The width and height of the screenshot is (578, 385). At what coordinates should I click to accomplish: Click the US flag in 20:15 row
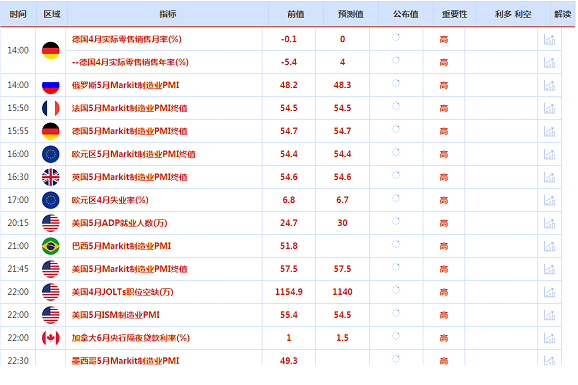[51, 223]
